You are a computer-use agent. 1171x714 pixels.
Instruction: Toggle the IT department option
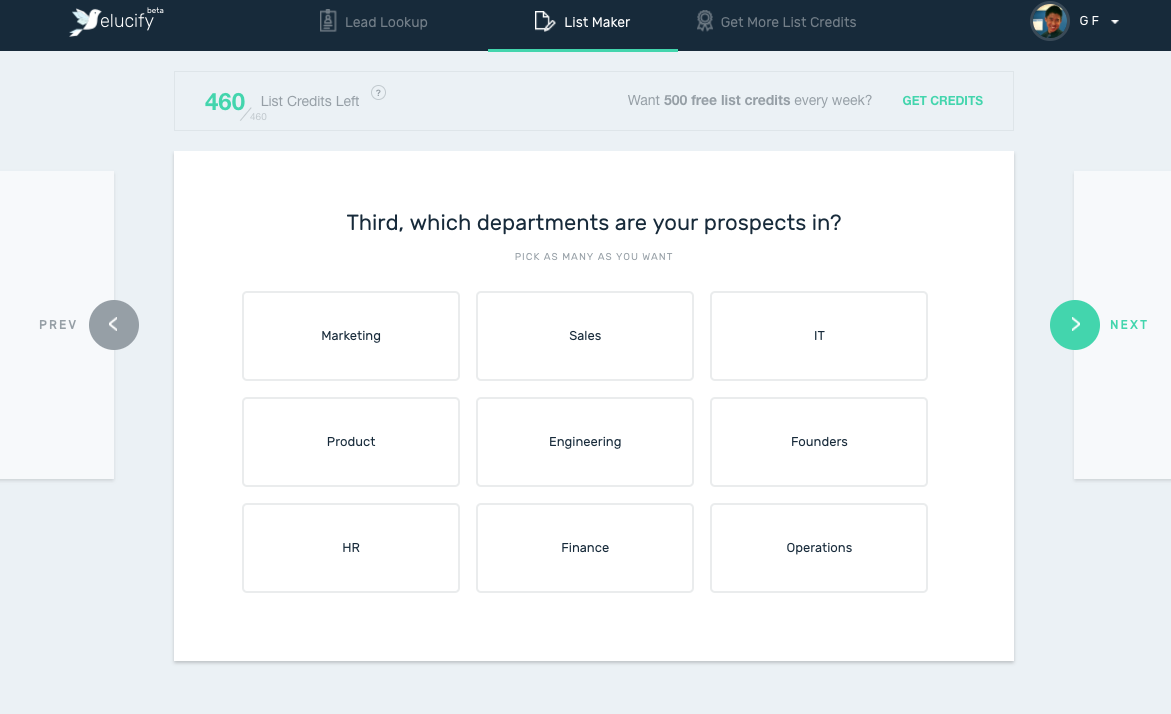[x=819, y=336]
